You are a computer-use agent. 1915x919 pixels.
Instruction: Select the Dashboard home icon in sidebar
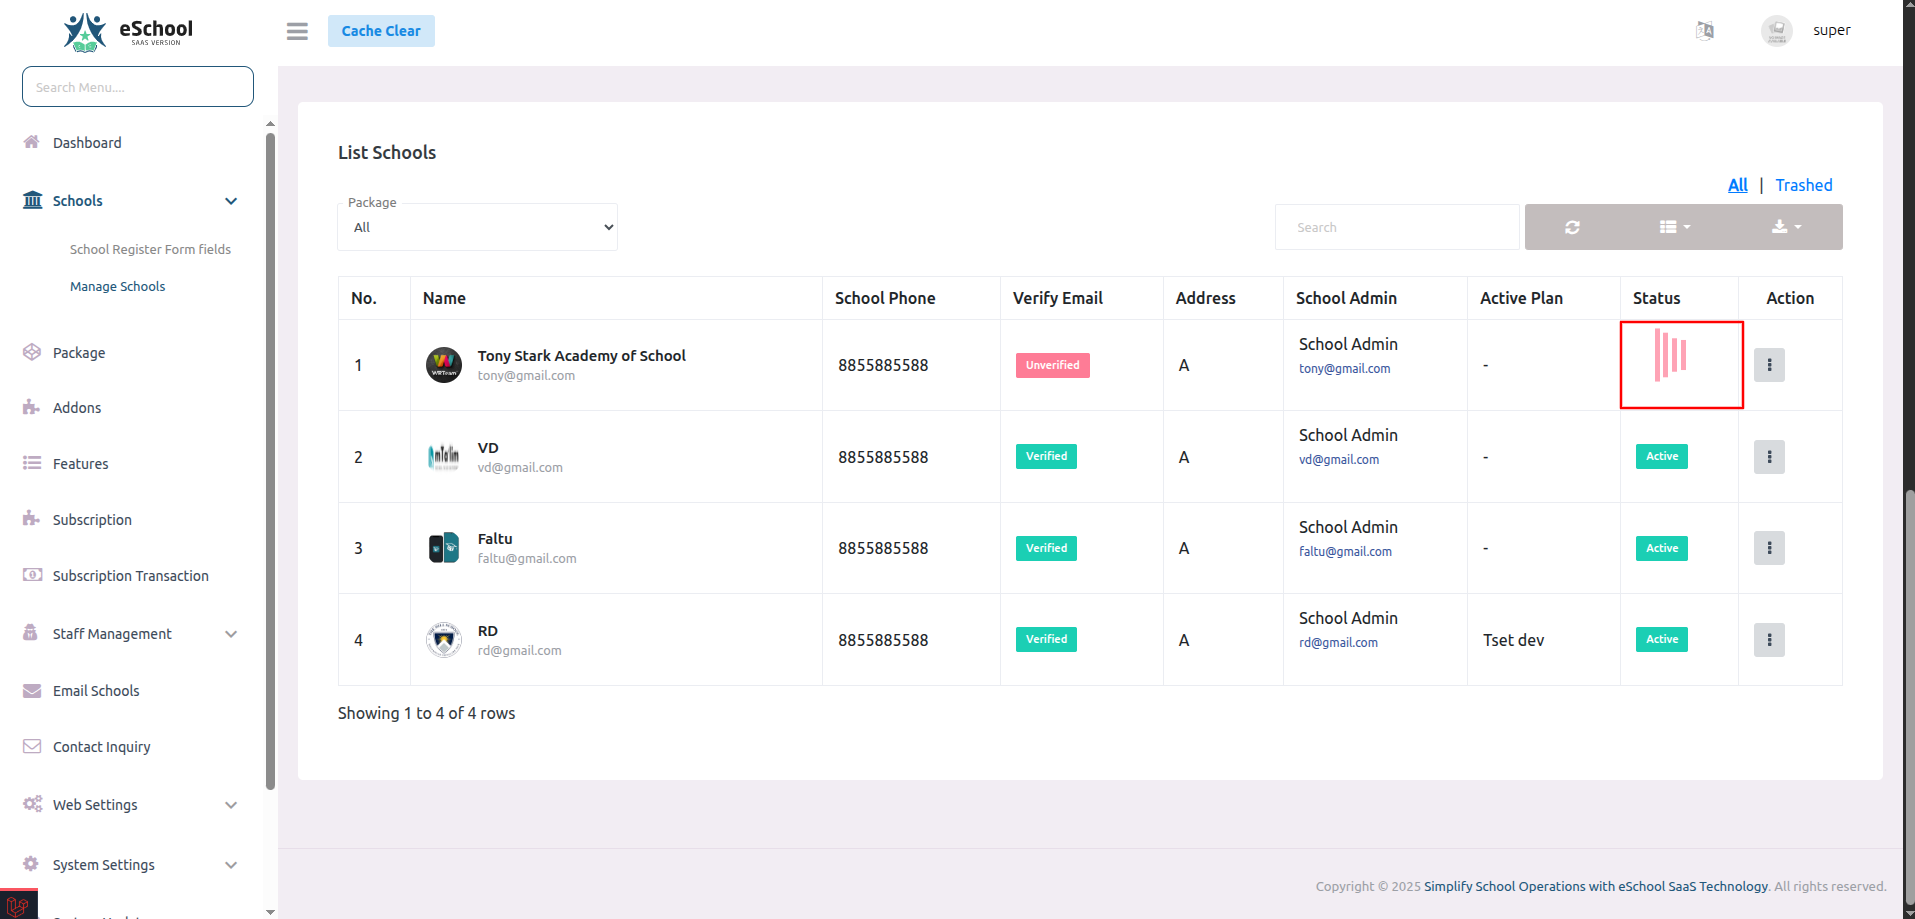31,142
